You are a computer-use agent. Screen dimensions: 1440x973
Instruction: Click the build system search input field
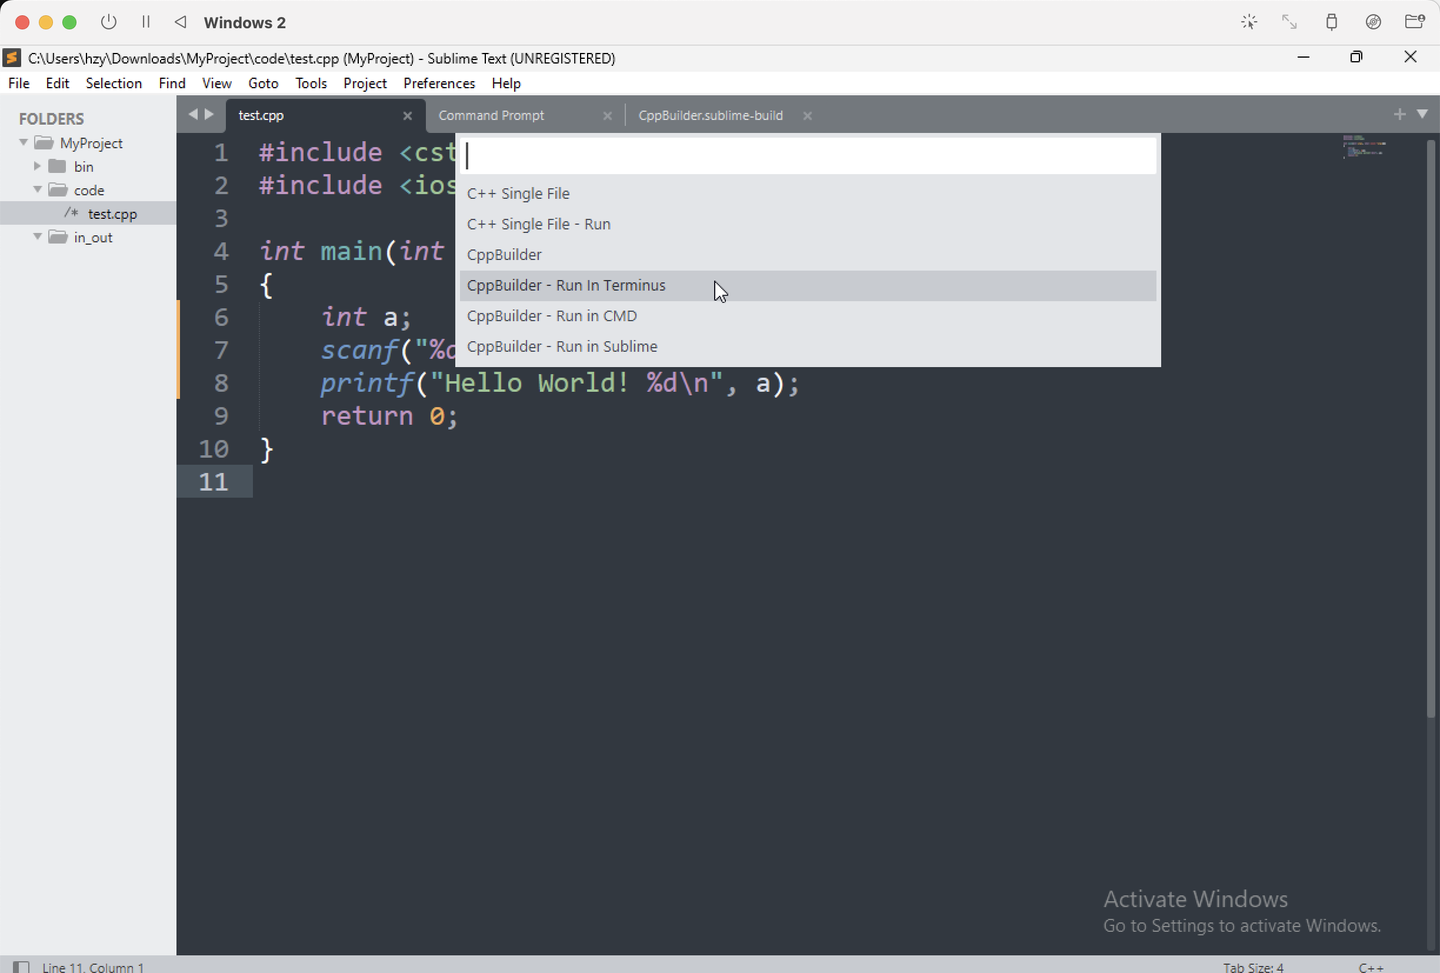coord(806,155)
